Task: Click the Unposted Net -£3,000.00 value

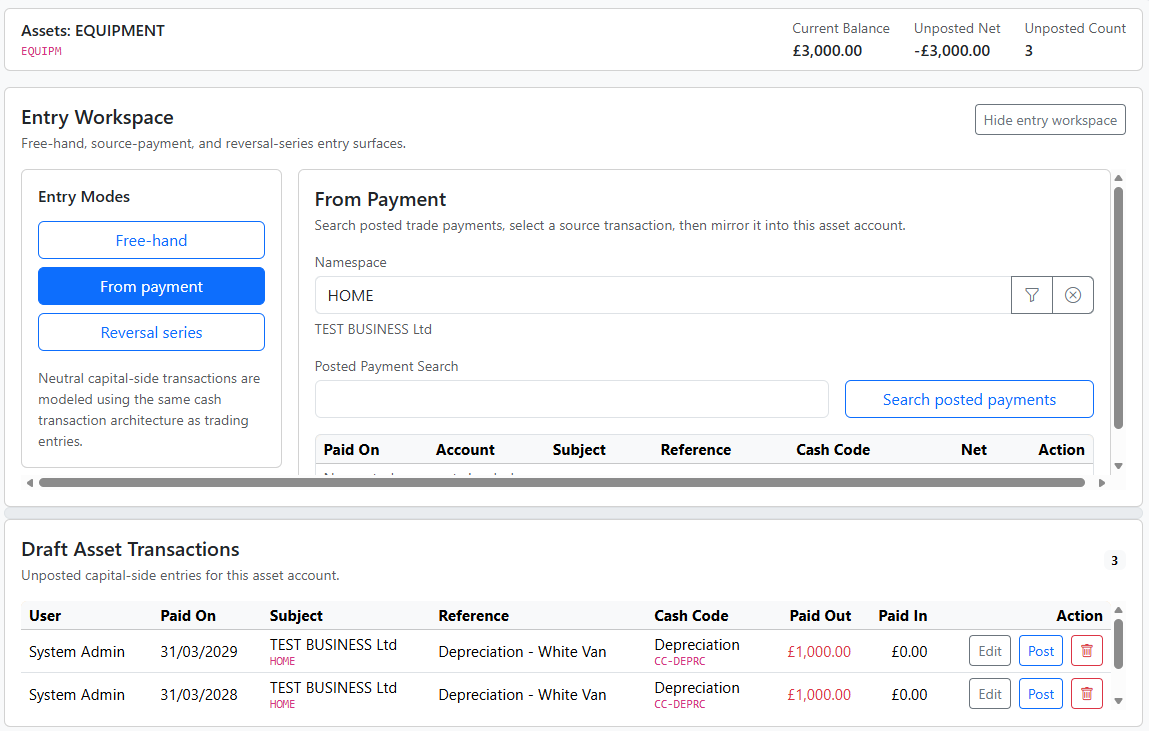Action: coord(952,51)
